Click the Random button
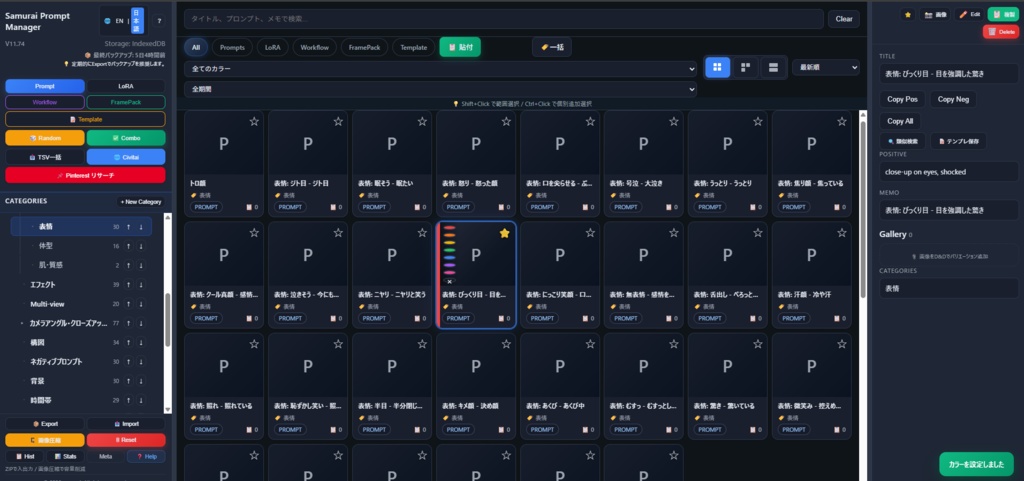Image resolution: width=1024 pixels, height=481 pixels. [x=45, y=138]
